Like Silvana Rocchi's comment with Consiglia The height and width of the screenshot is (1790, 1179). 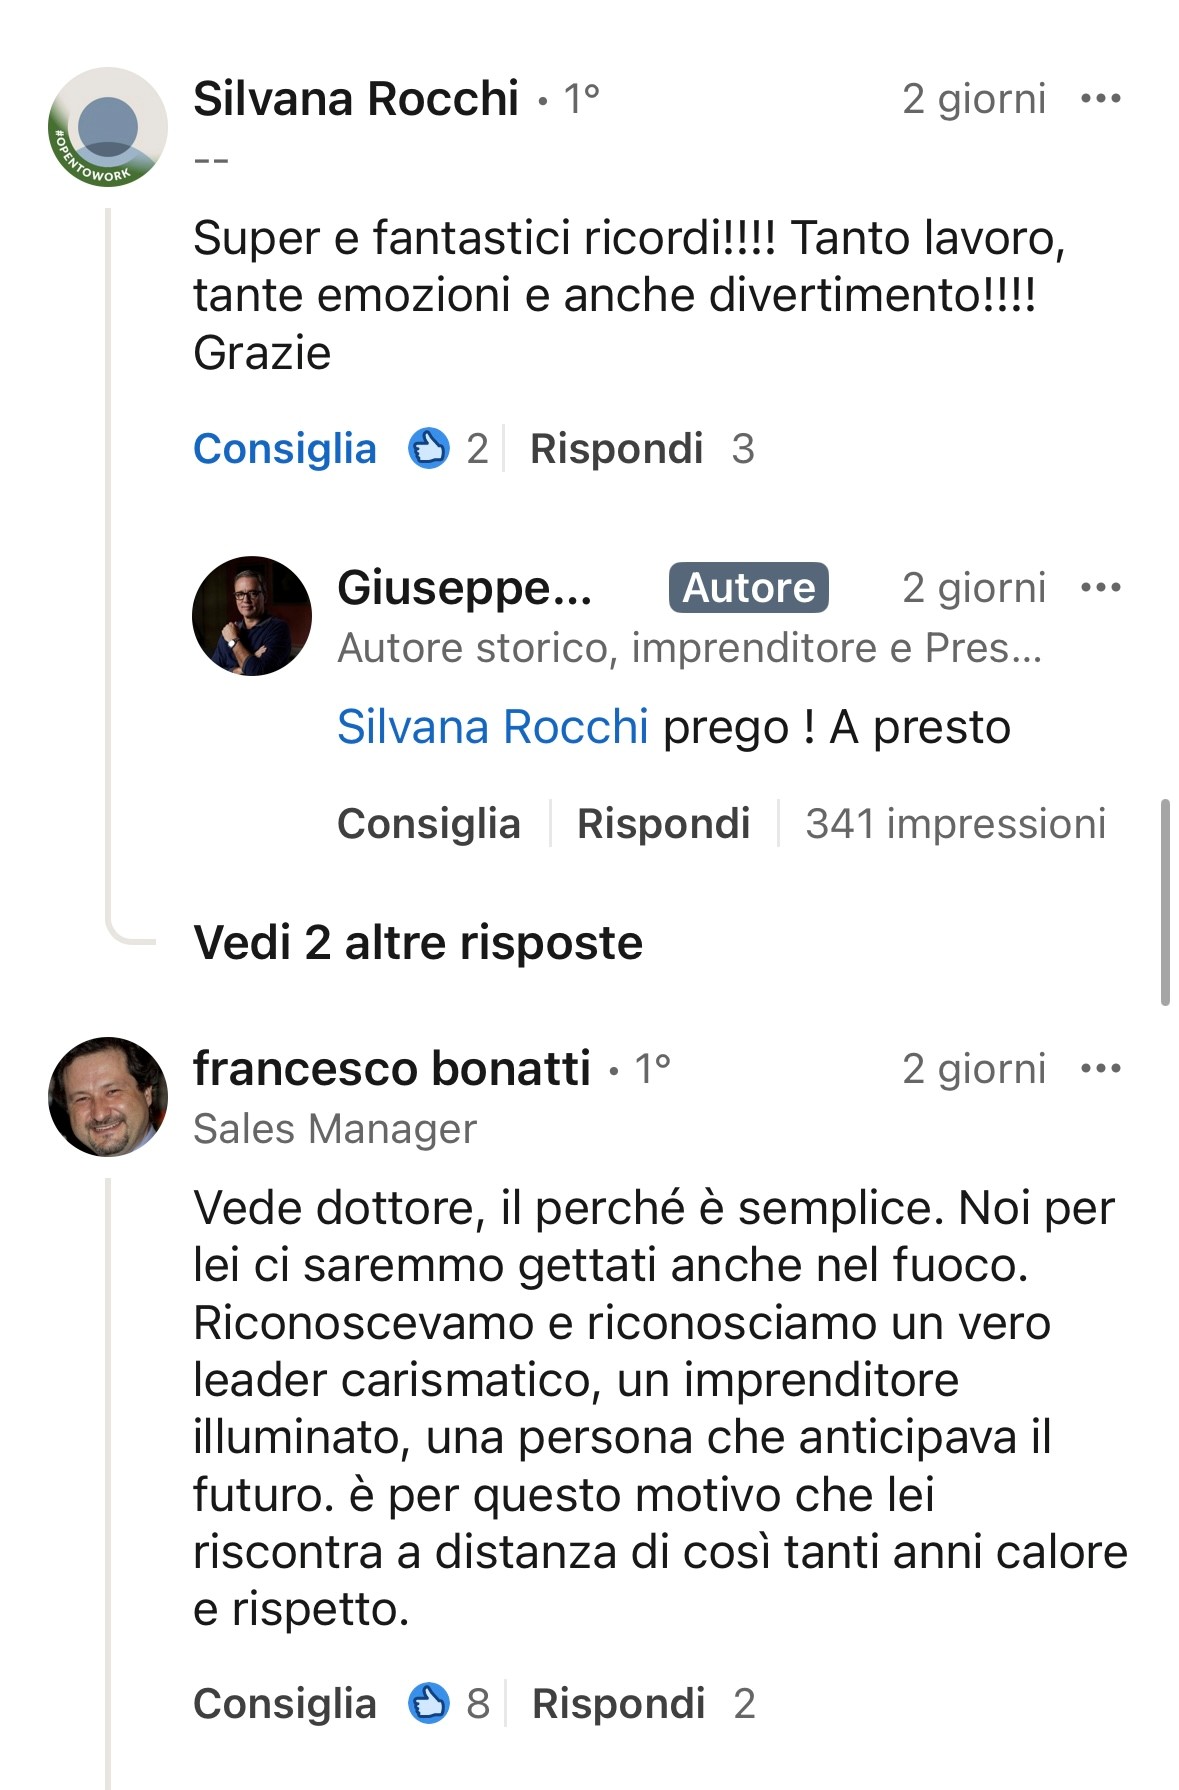[x=284, y=449]
